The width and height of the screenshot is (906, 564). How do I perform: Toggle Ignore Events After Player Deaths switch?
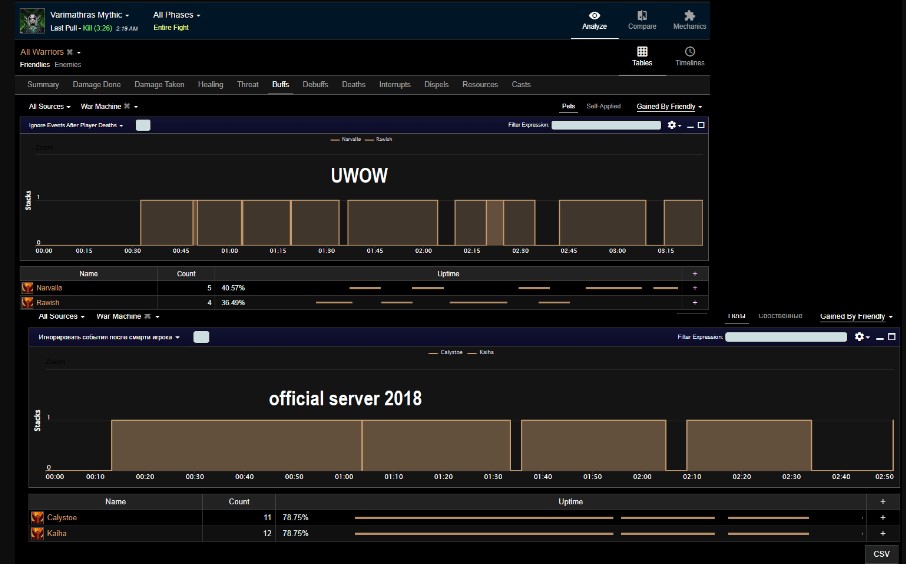coord(143,125)
